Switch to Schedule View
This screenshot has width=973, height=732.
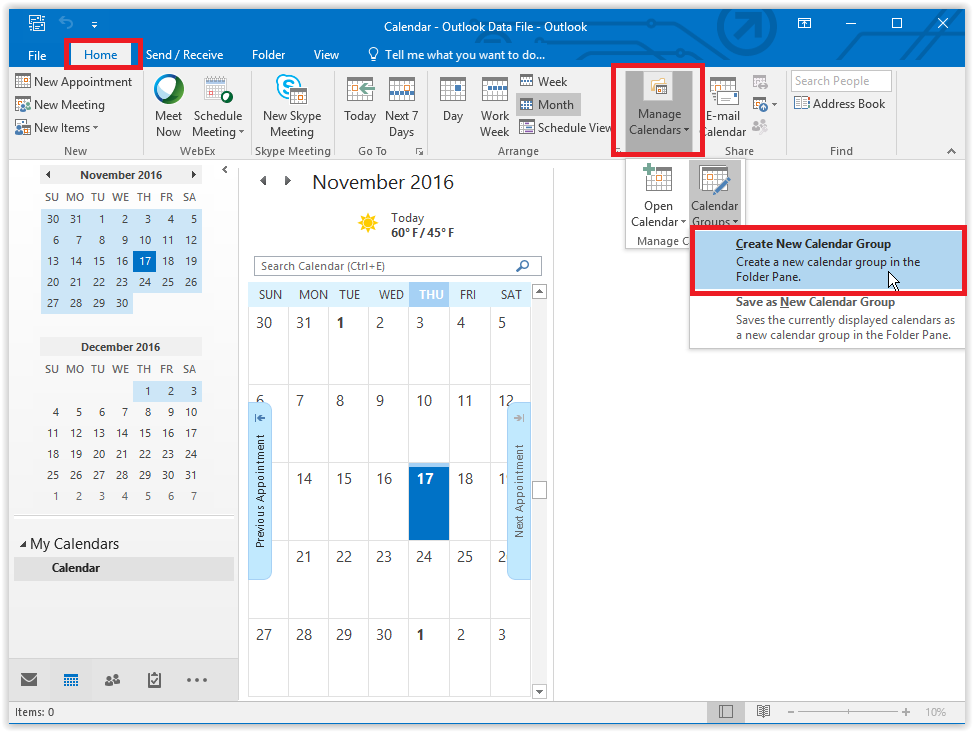565,128
